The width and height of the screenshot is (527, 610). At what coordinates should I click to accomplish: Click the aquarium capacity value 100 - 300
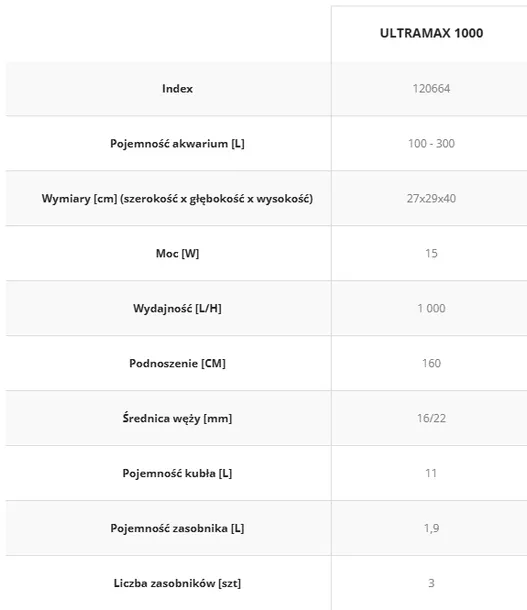tap(431, 144)
